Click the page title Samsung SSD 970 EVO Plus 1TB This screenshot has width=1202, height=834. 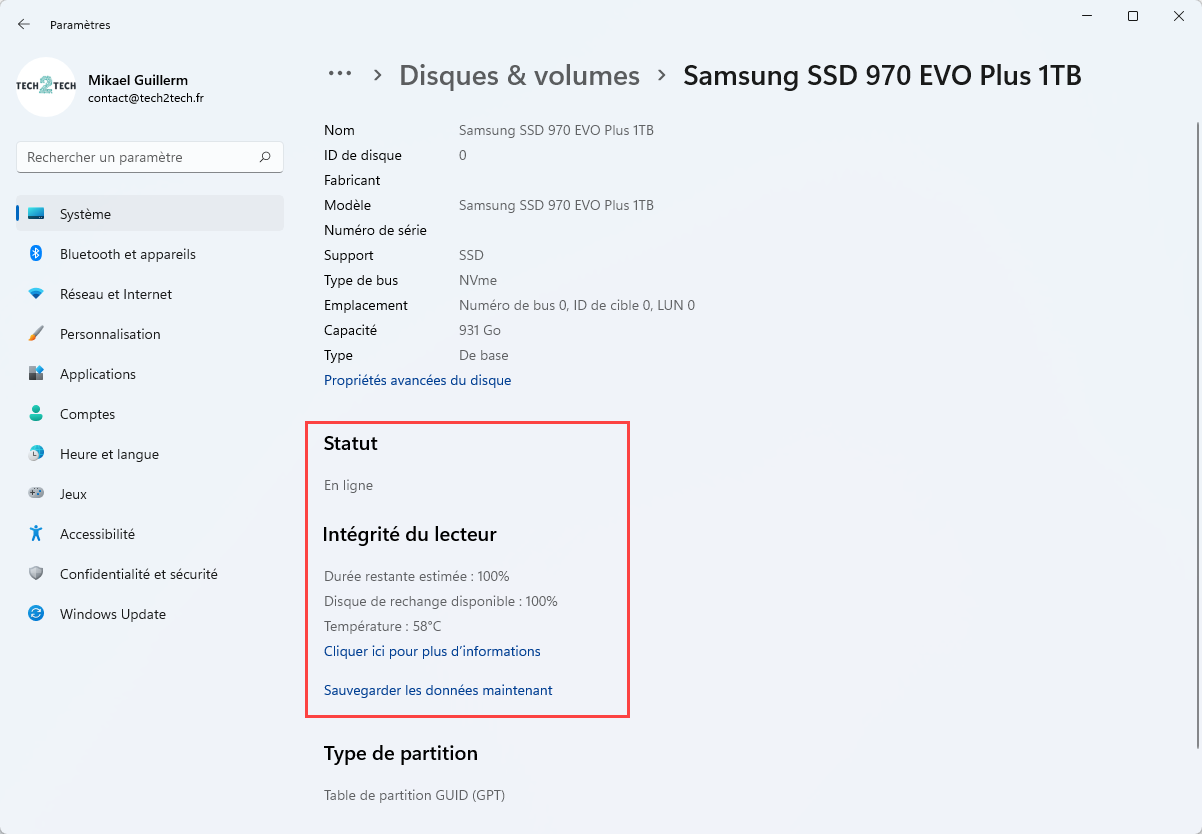coord(883,76)
